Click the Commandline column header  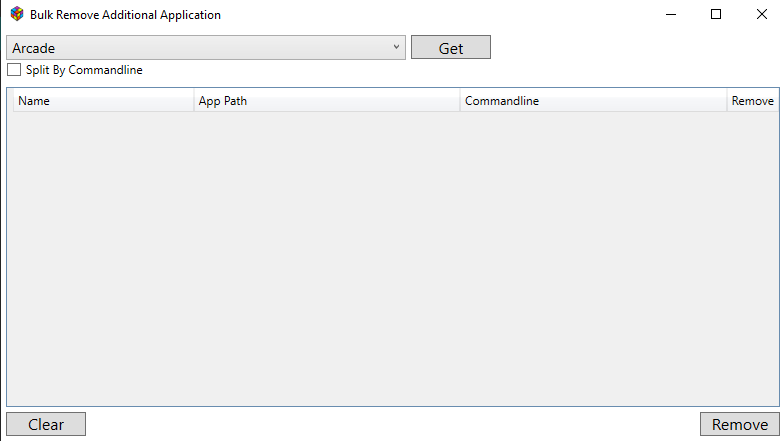click(594, 100)
